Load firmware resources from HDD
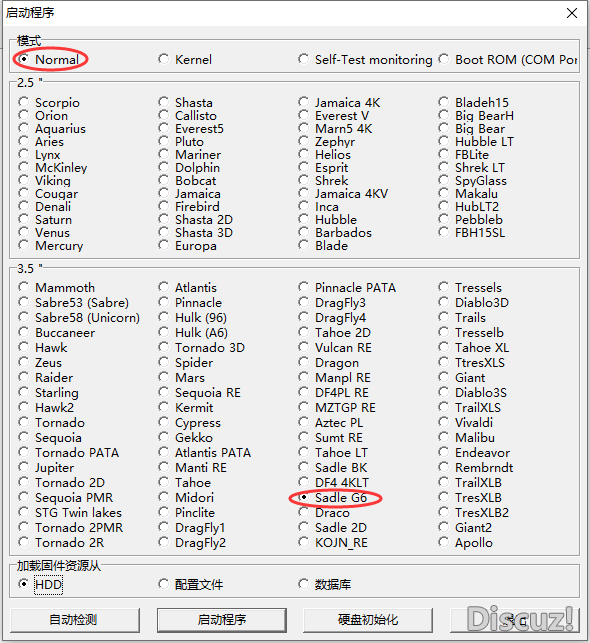 [x=24, y=584]
